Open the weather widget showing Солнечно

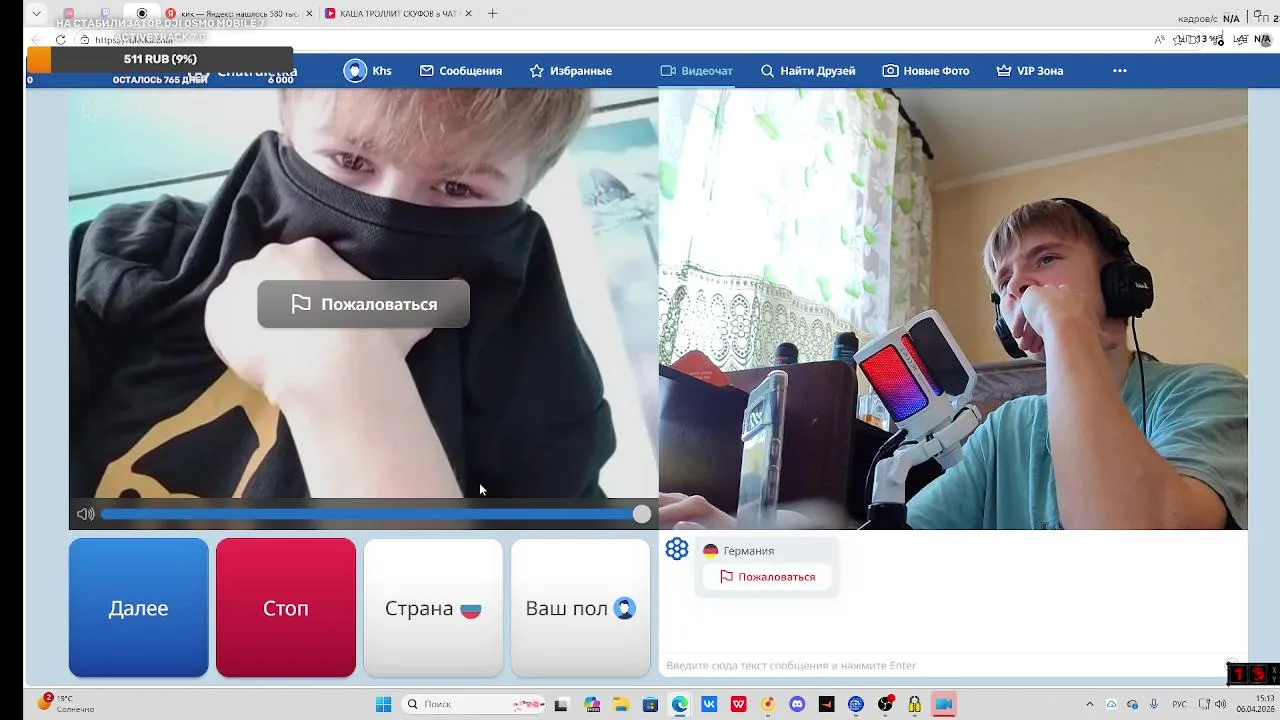pyautogui.click(x=67, y=704)
